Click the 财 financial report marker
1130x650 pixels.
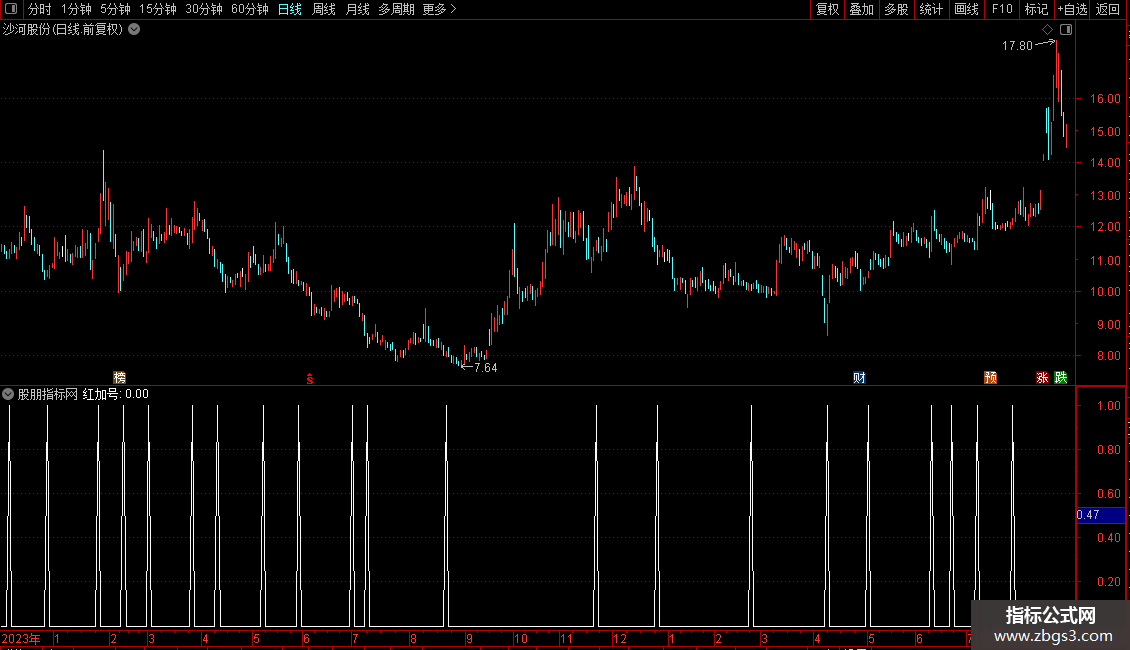[x=859, y=378]
